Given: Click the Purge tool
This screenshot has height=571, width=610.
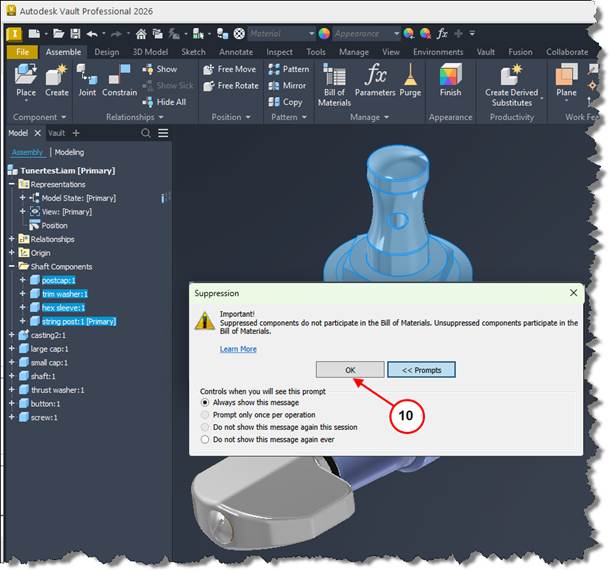Looking at the screenshot, I should pyautogui.click(x=410, y=80).
